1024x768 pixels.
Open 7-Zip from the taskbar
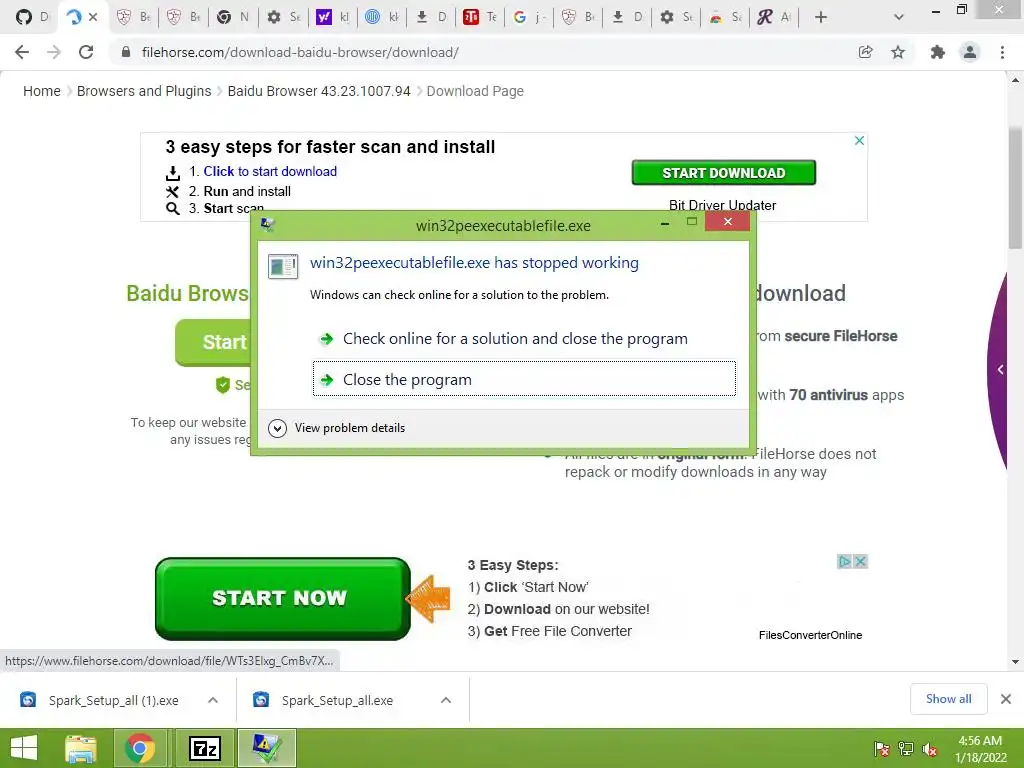click(204, 748)
